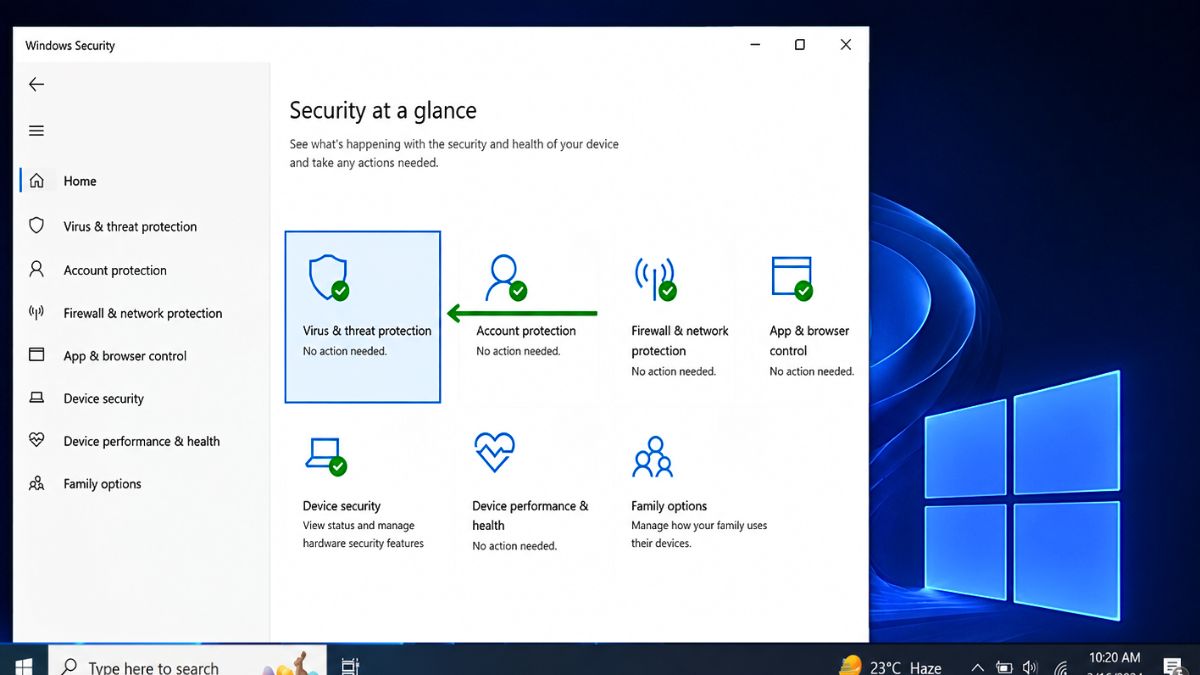This screenshot has height=675, width=1200.
Task: Click the laptop icon on Device security tile
Action: (x=326, y=455)
